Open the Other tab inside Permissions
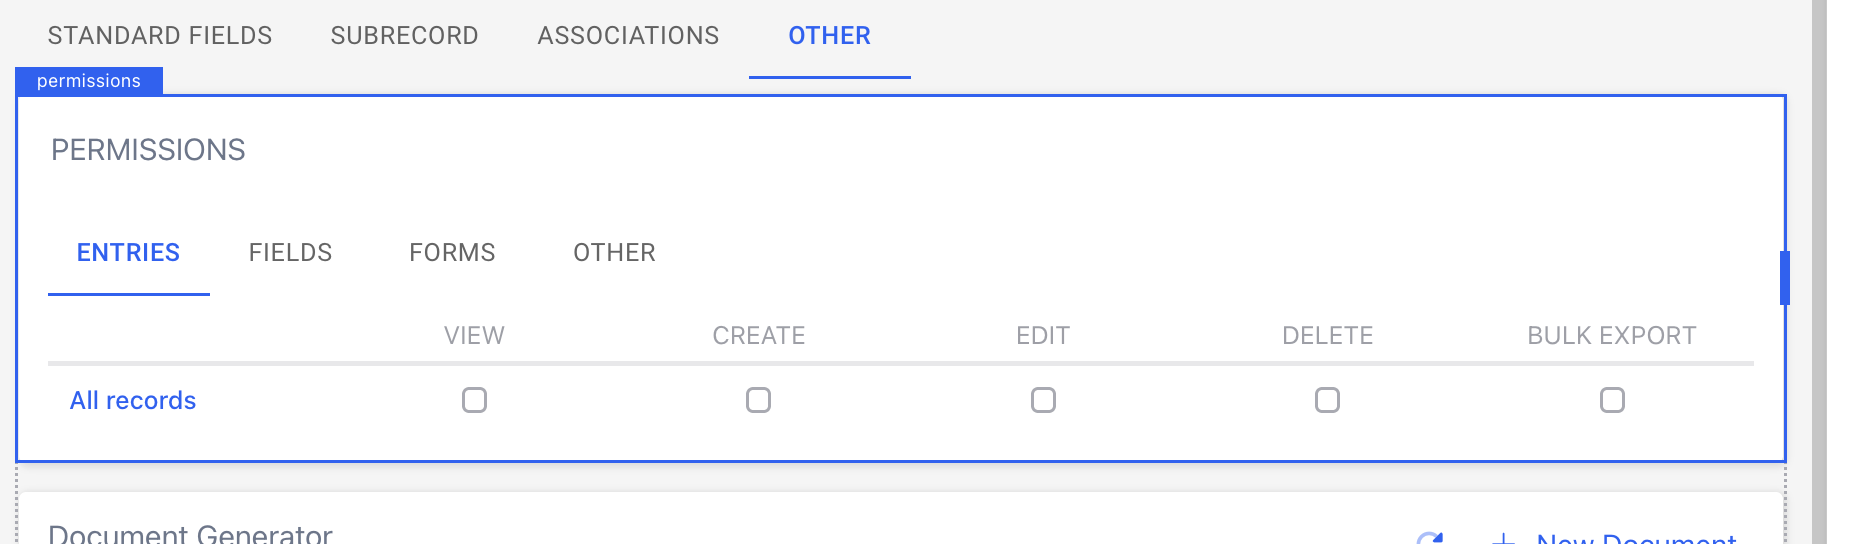This screenshot has width=1850, height=544. click(x=614, y=253)
